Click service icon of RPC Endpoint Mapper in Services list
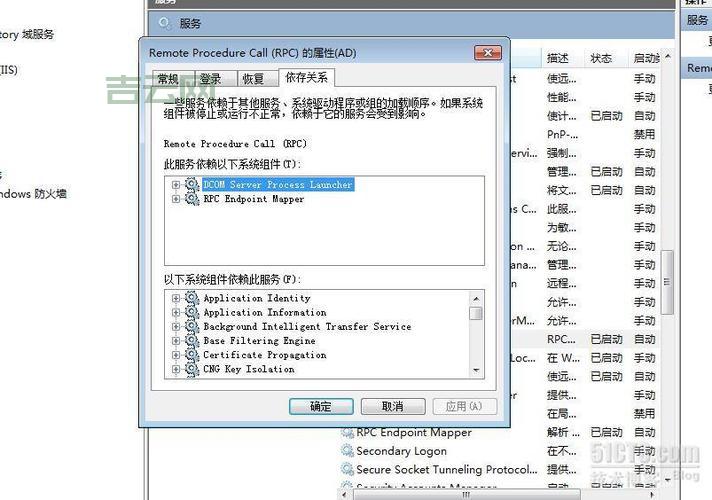The image size is (712, 500). tap(347, 432)
